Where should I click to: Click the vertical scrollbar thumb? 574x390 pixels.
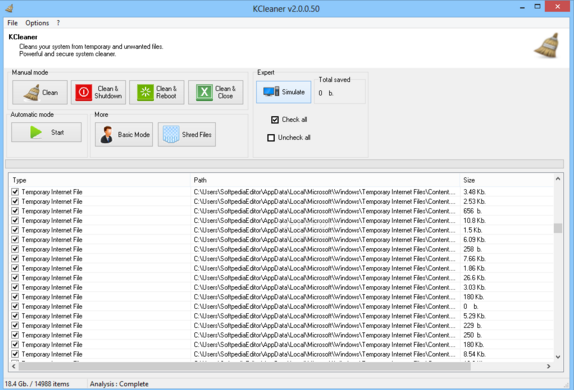558,228
